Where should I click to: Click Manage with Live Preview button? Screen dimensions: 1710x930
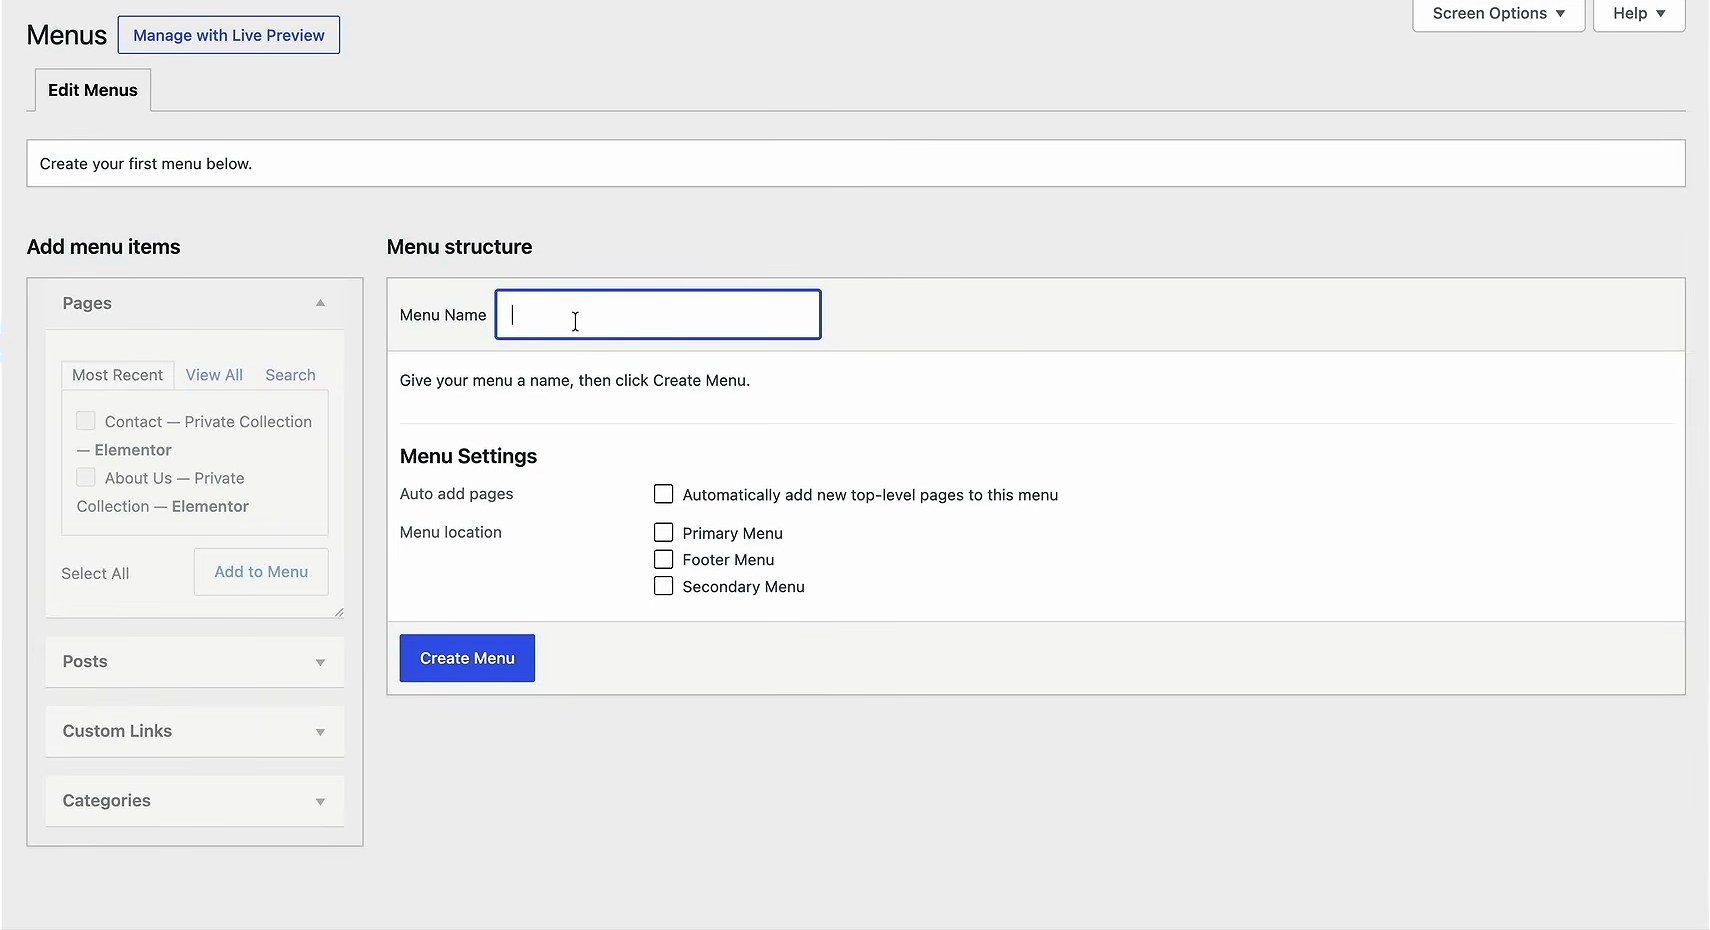coord(229,35)
